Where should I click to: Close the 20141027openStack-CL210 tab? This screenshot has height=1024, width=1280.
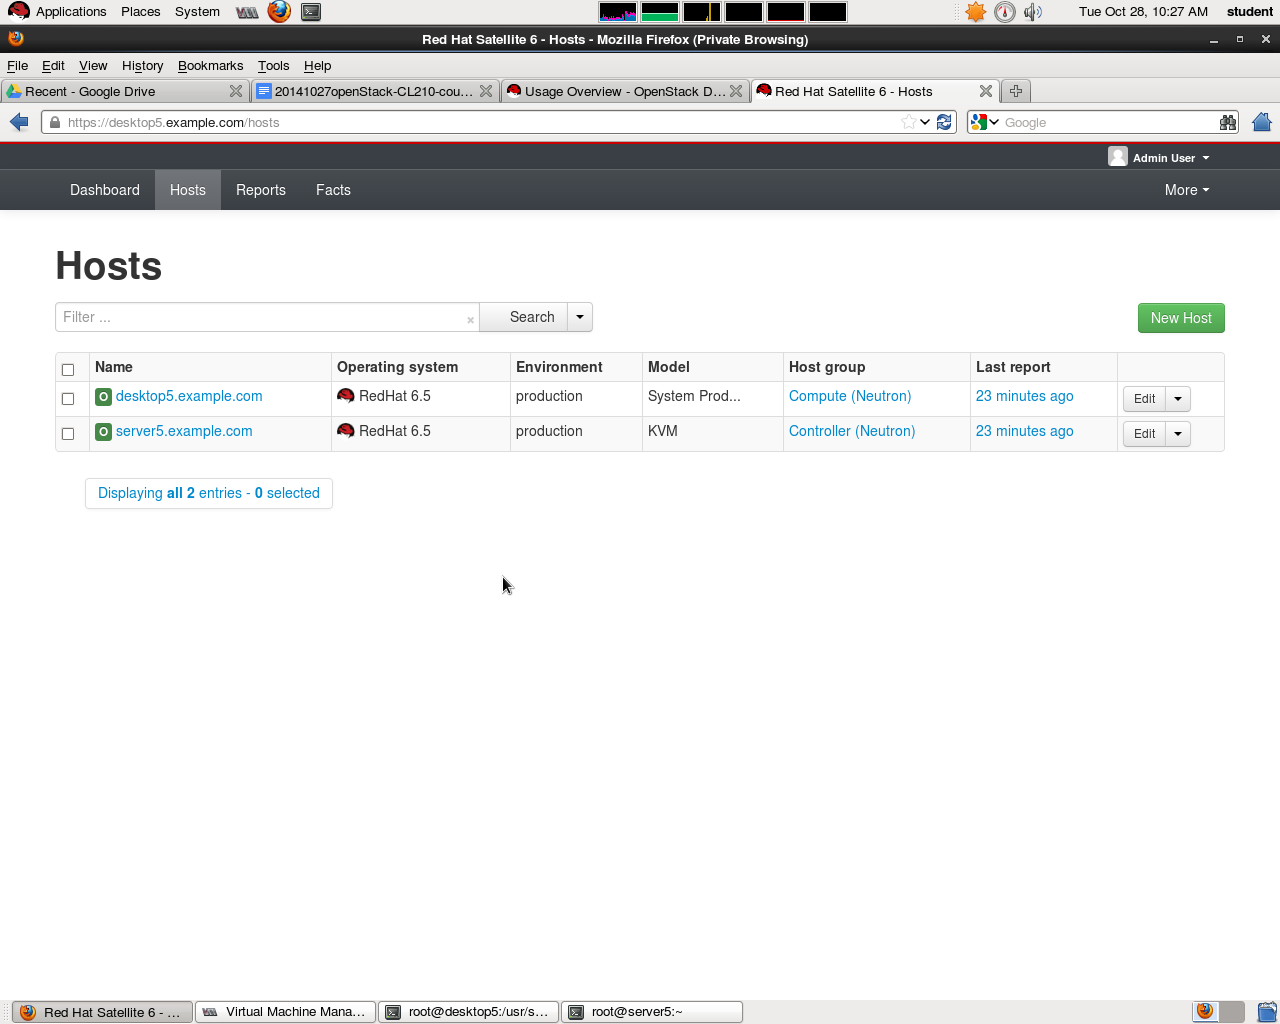pos(486,91)
